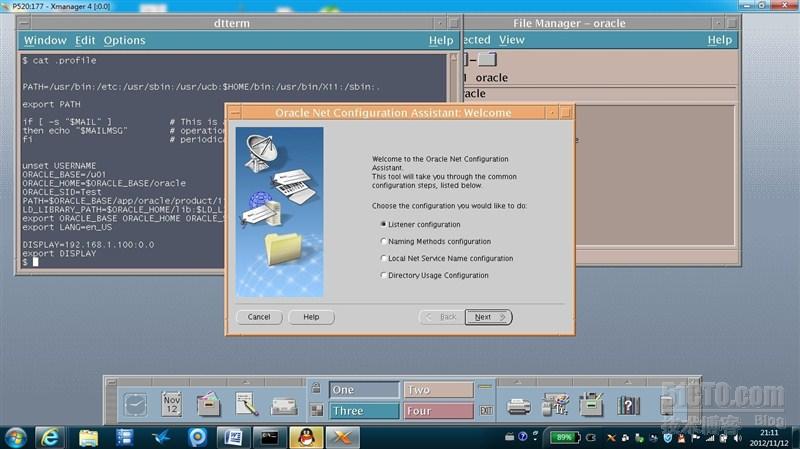Click the workspace manager icon below the padlock

(x=316, y=410)
